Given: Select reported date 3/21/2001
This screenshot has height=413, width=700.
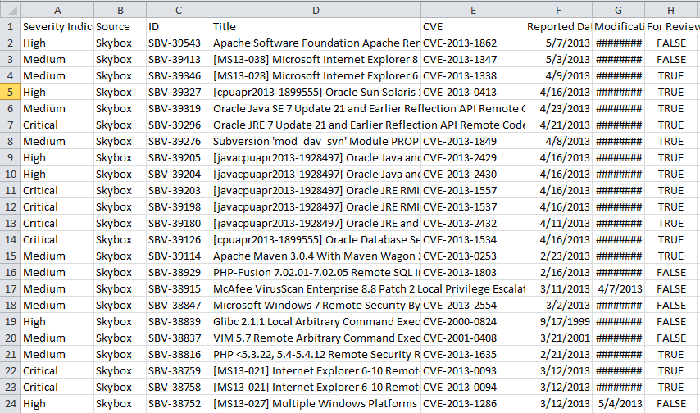Looking at the screenshot, I should pos(559,338).
